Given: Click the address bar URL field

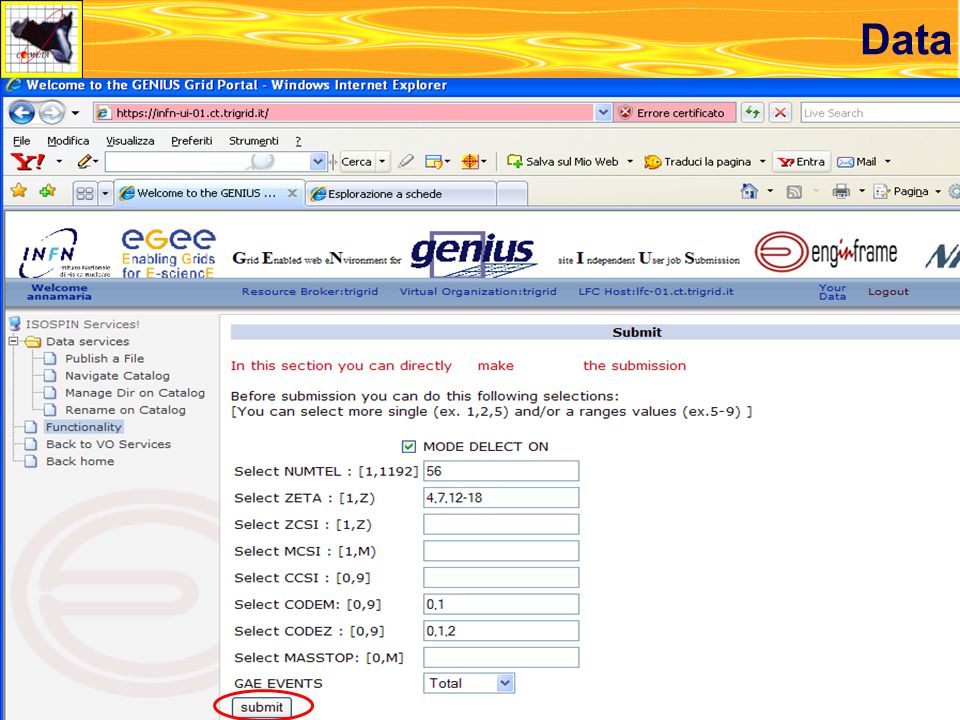Looking at the screenshot, I should [344, 113].
